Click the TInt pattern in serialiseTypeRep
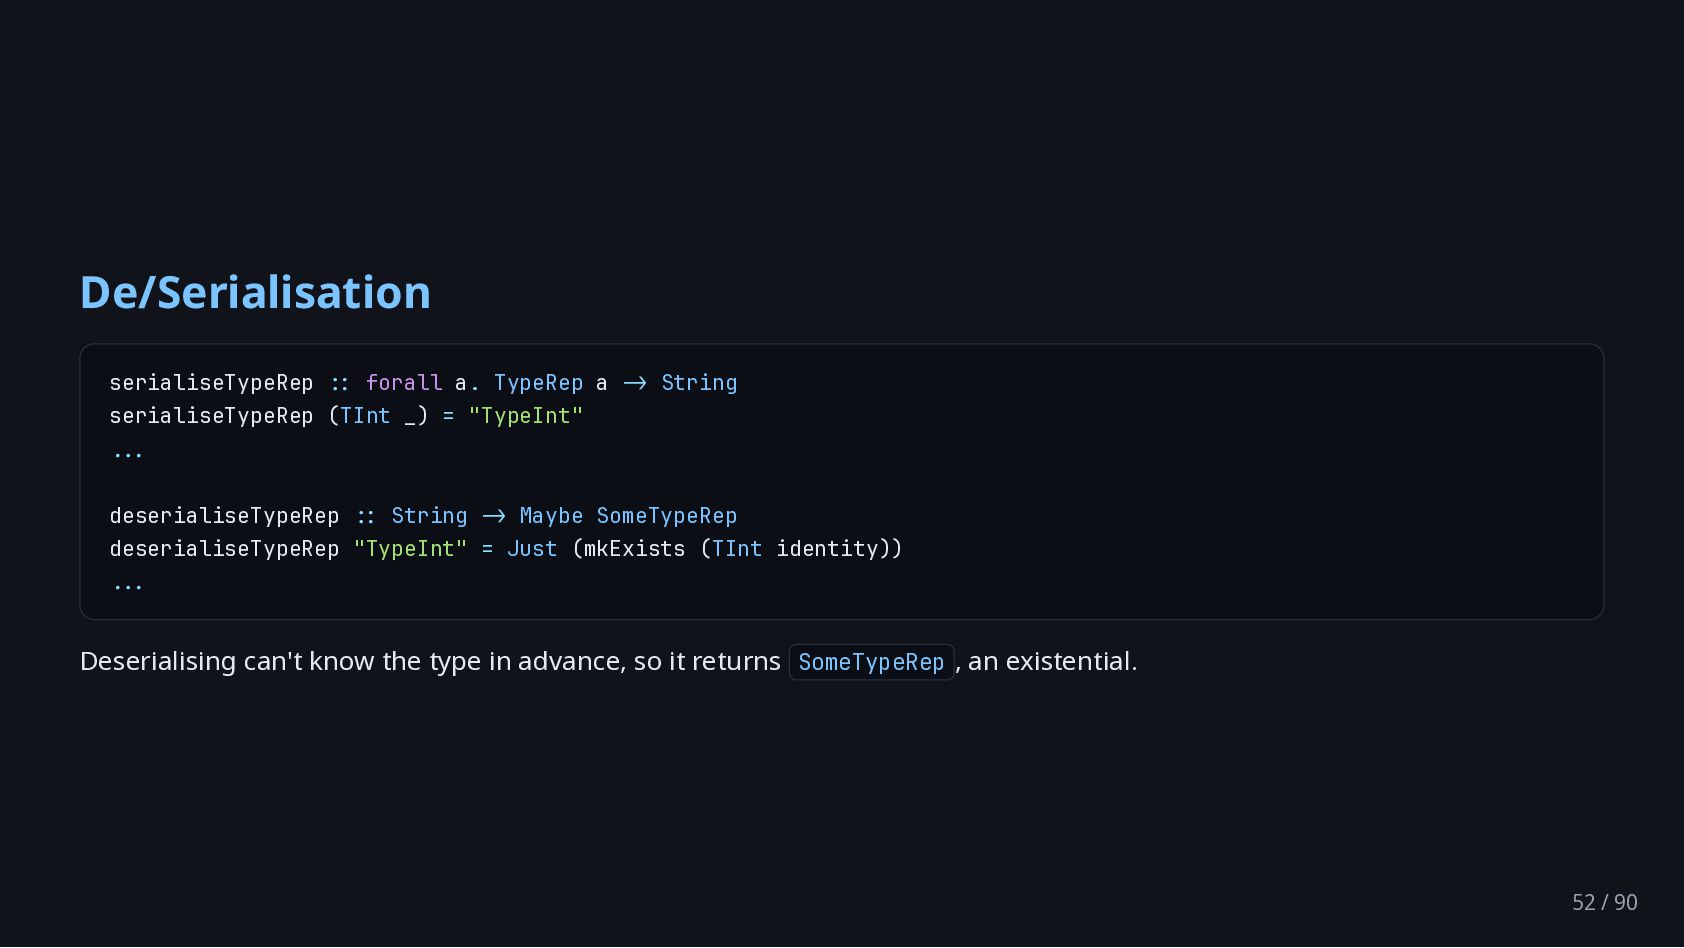Viewport: 1684px width, 948px height. (x=365, y=416)
